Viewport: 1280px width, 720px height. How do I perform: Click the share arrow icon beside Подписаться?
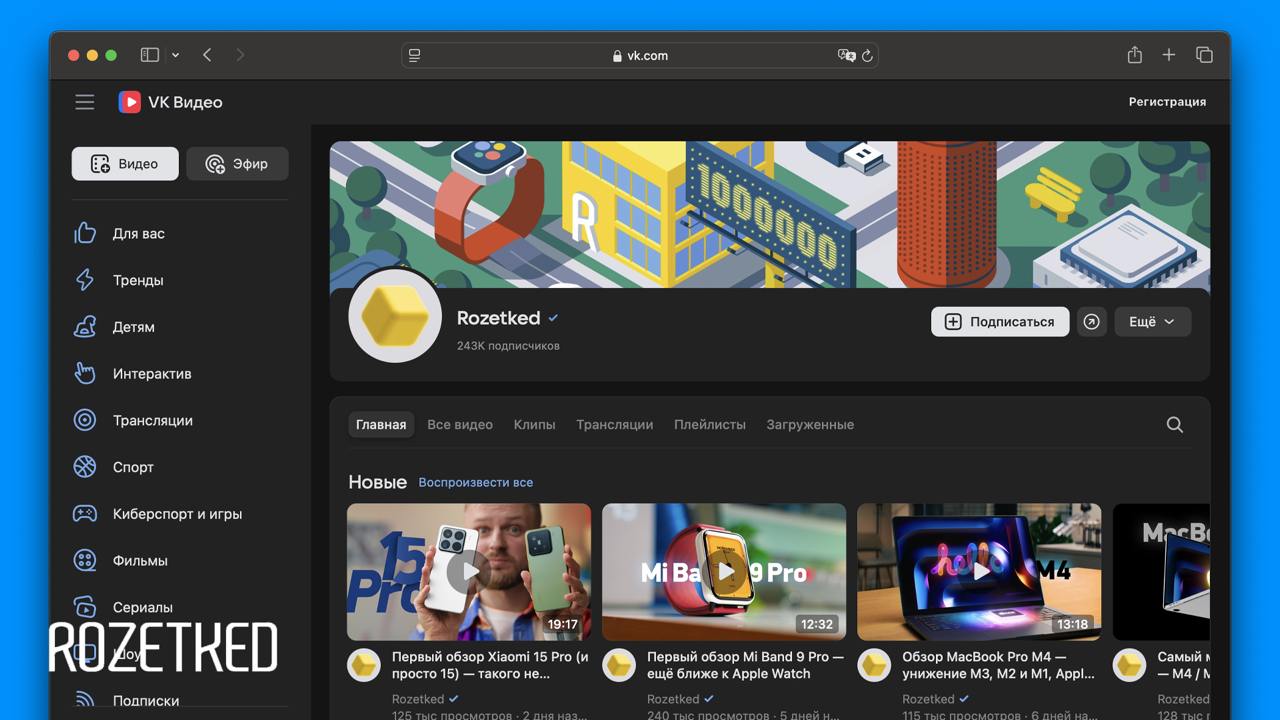coord(1092,322)
